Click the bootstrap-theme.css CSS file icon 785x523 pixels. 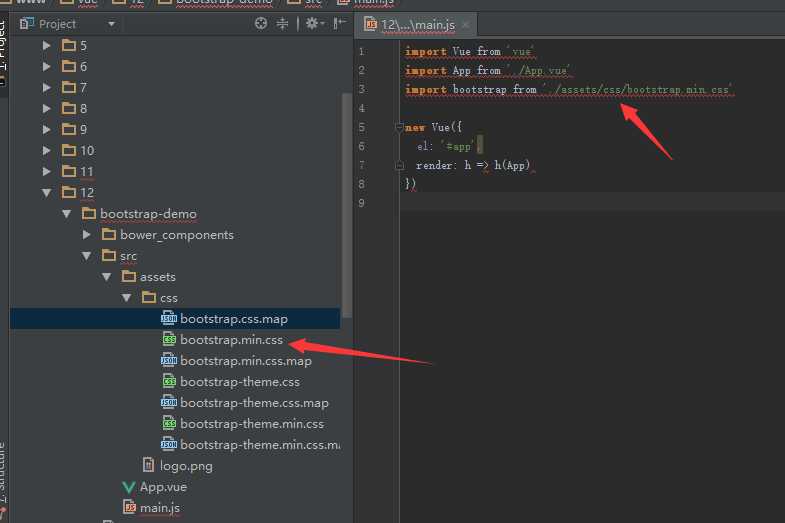click(169, 381)
